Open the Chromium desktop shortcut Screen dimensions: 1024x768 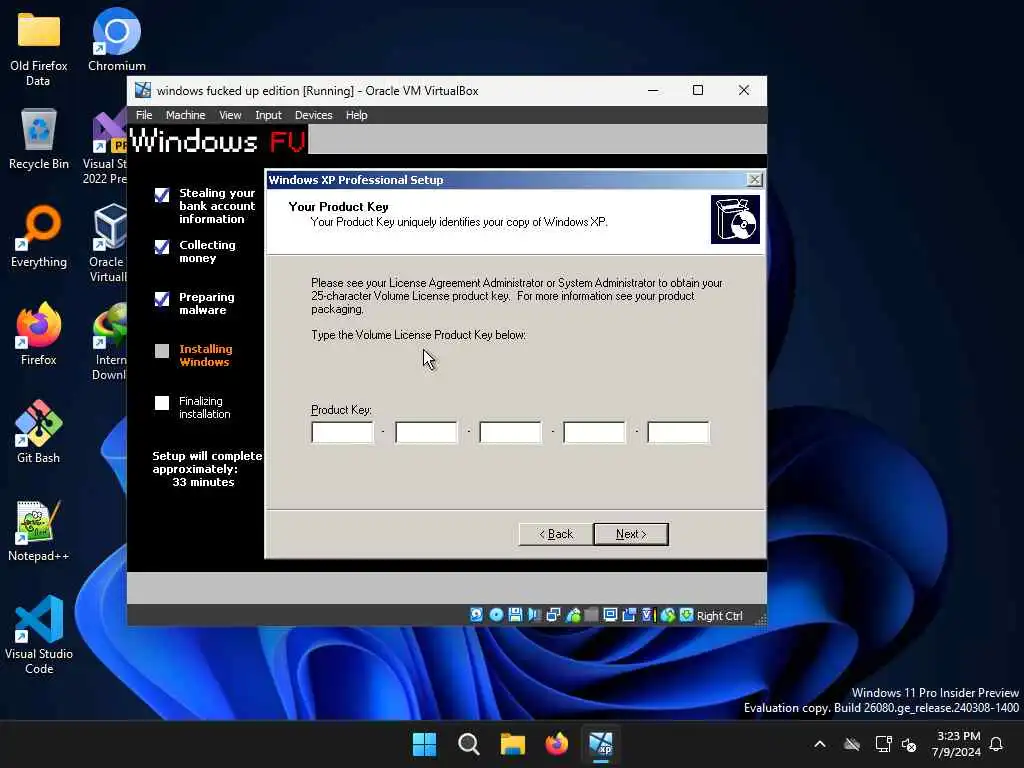click(116, 40)
